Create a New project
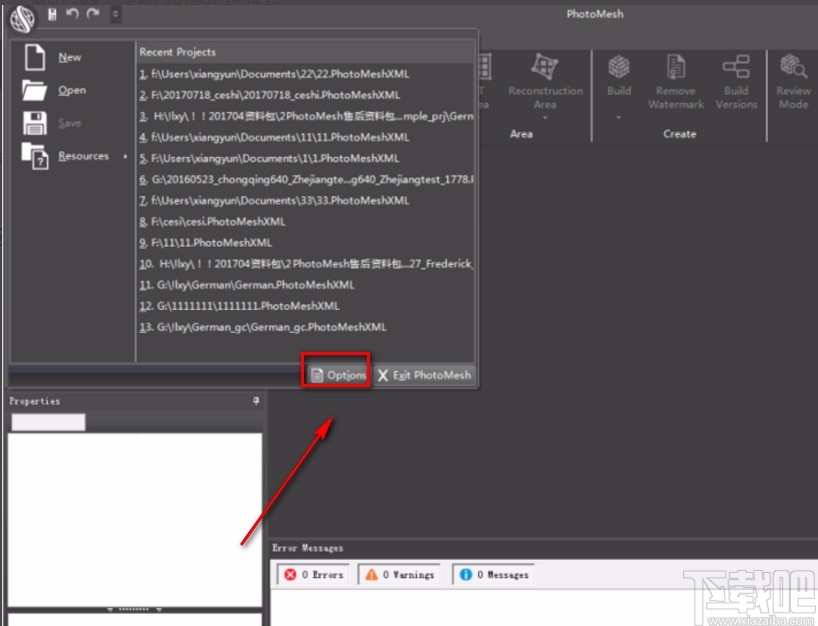 [69, 57]
